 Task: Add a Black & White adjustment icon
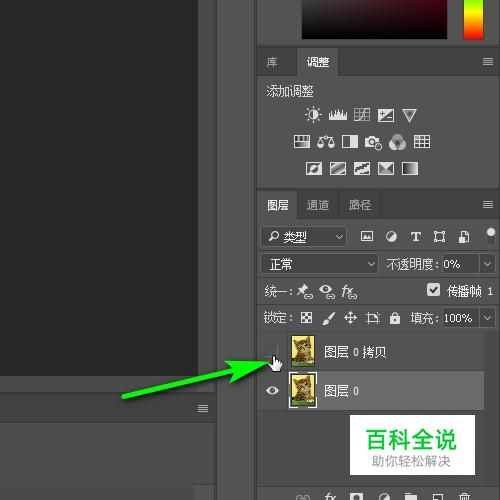pos(350,142)
